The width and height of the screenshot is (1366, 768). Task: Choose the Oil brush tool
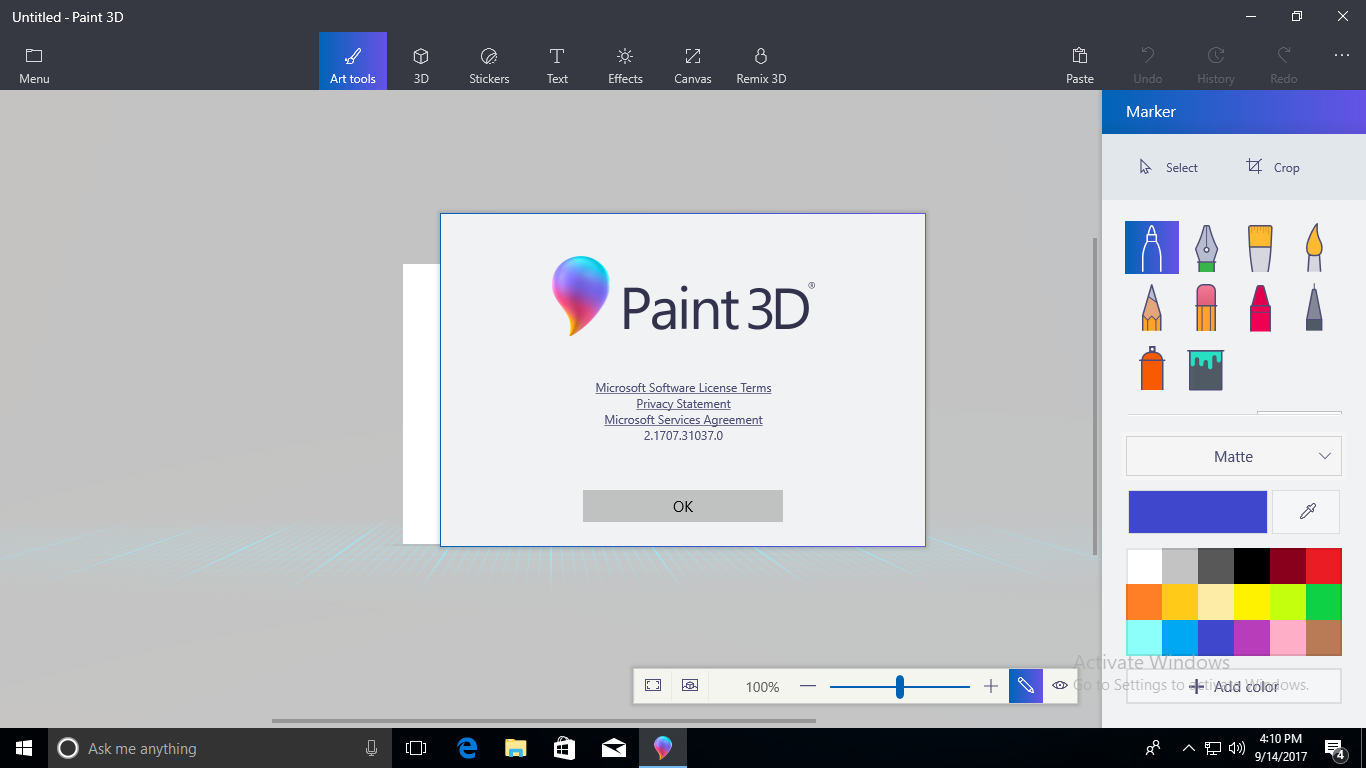(x=1260, y=247)
